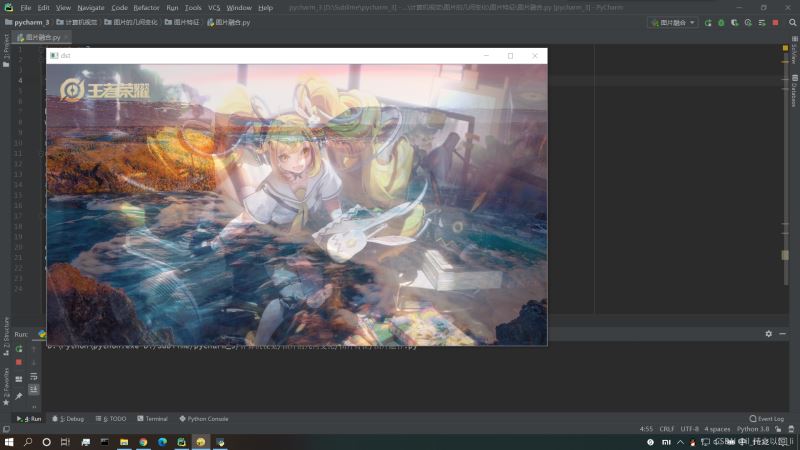Open Run panel settings gear
This screenshot has width=800, height=450.
click(768, 334)
